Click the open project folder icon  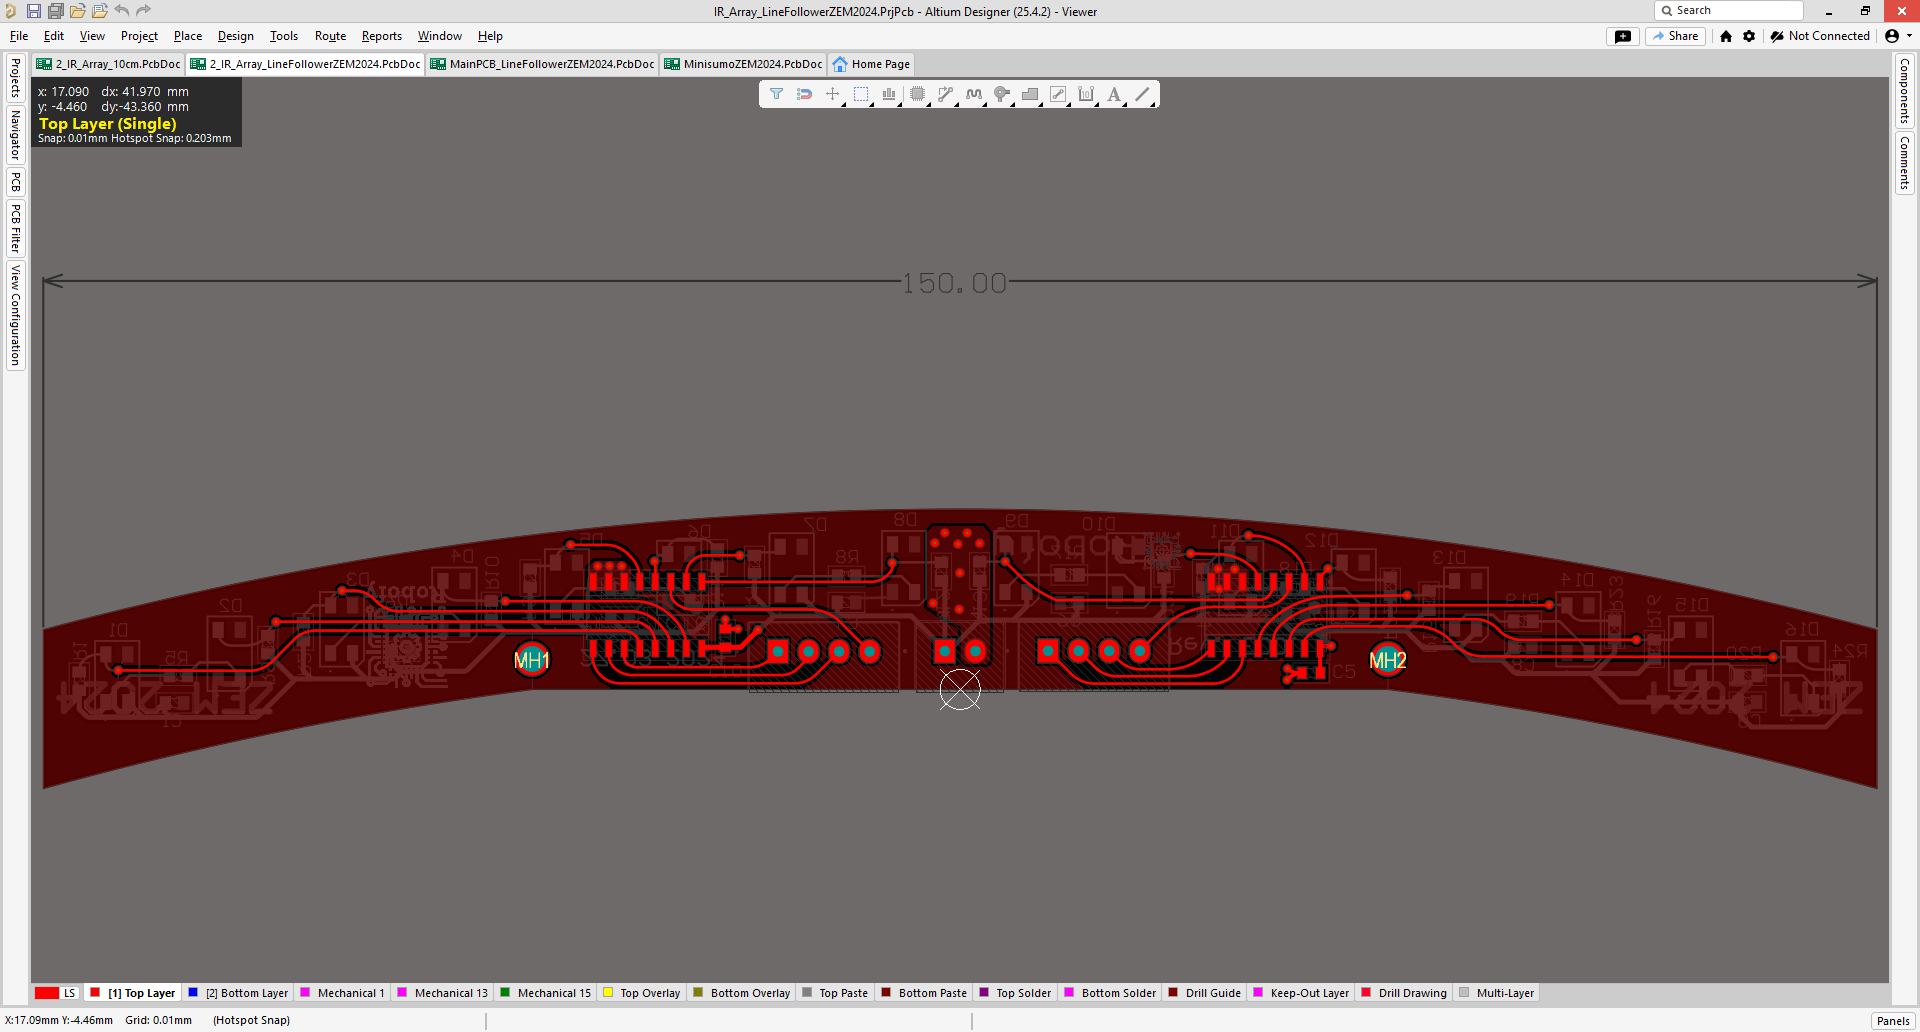pyautogui.click(x=78, y=11)
